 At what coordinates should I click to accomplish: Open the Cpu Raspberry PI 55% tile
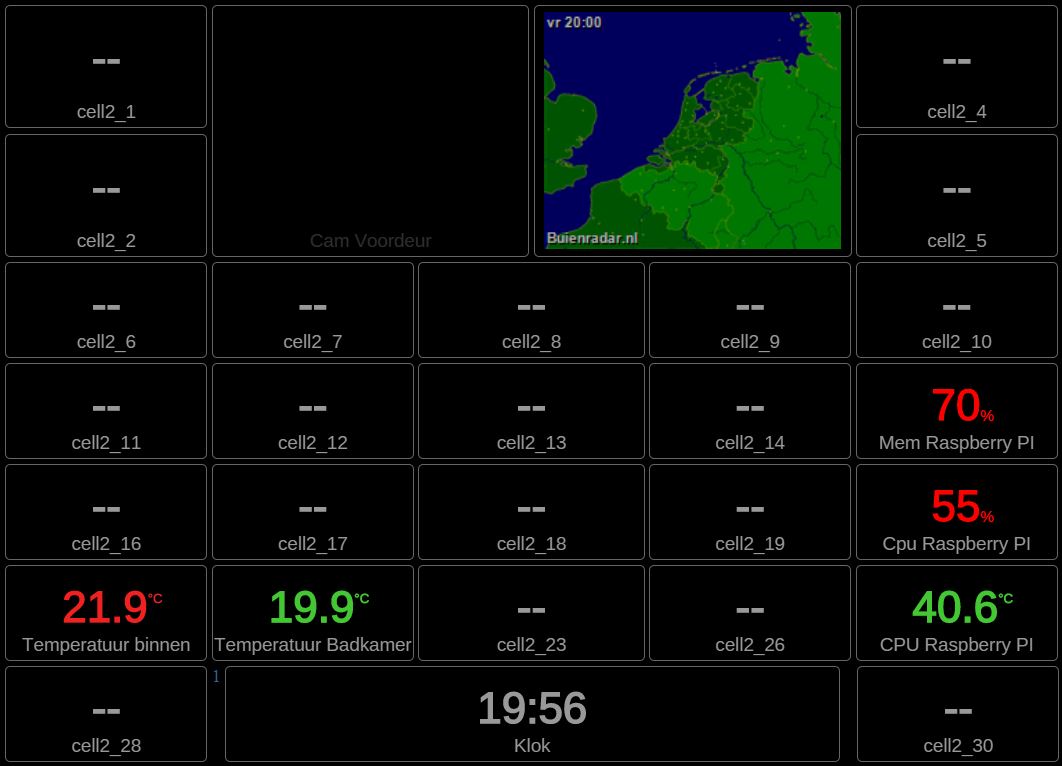click(956, 512)
